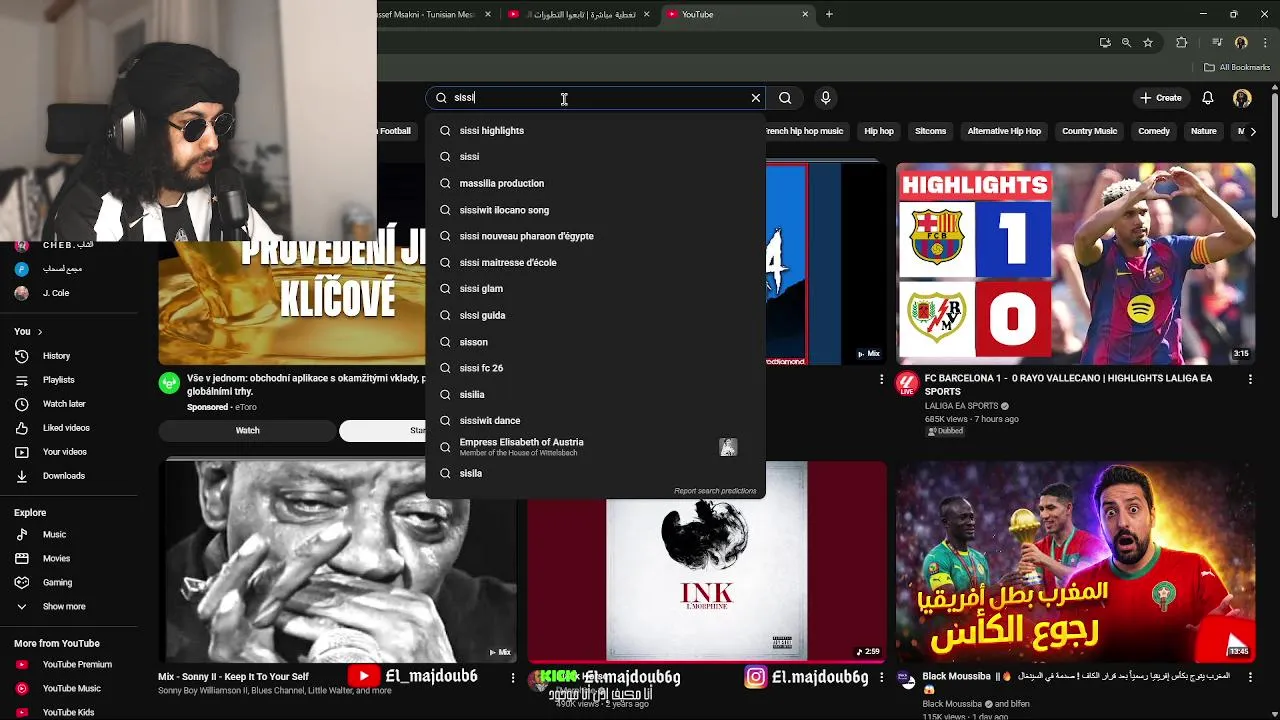
Task: Open Downloads in the sidebar
Action: pyautogui.click(x=68, y=476)
